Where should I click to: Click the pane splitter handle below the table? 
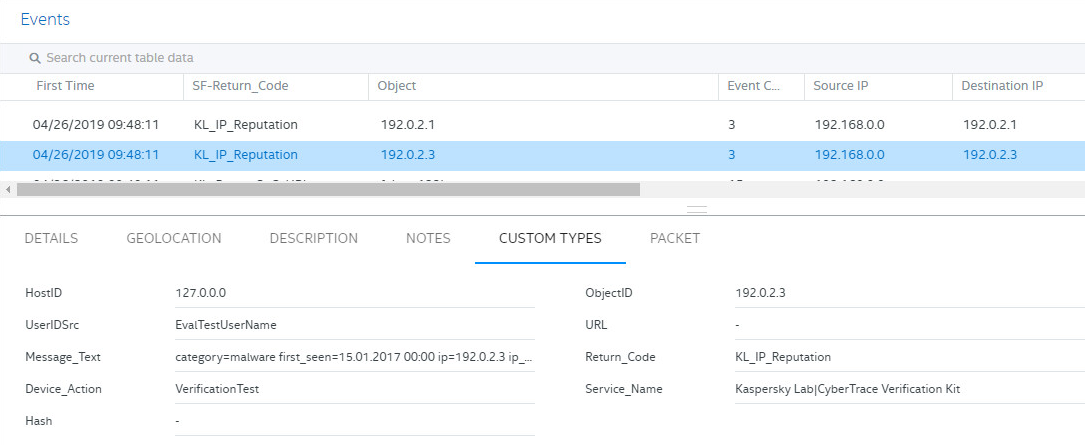point(697,209)
